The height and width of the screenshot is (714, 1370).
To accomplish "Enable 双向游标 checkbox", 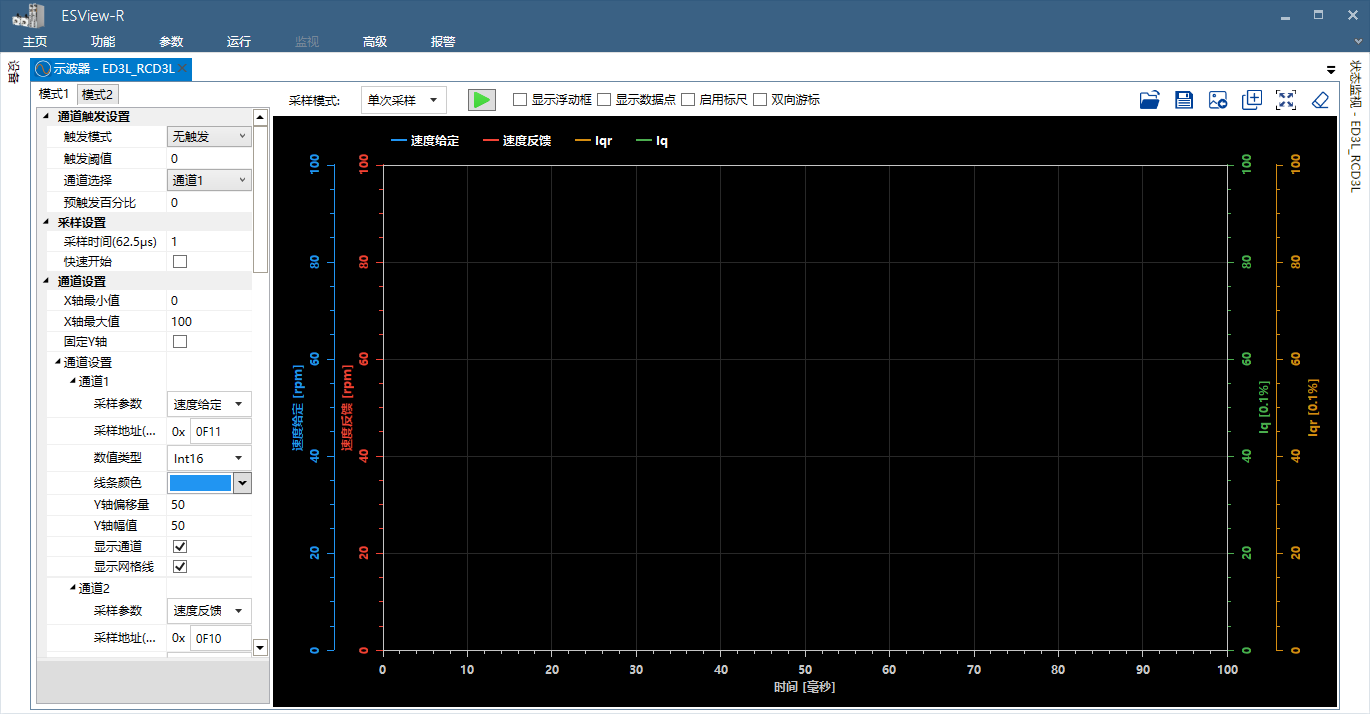I will (759, 100).
